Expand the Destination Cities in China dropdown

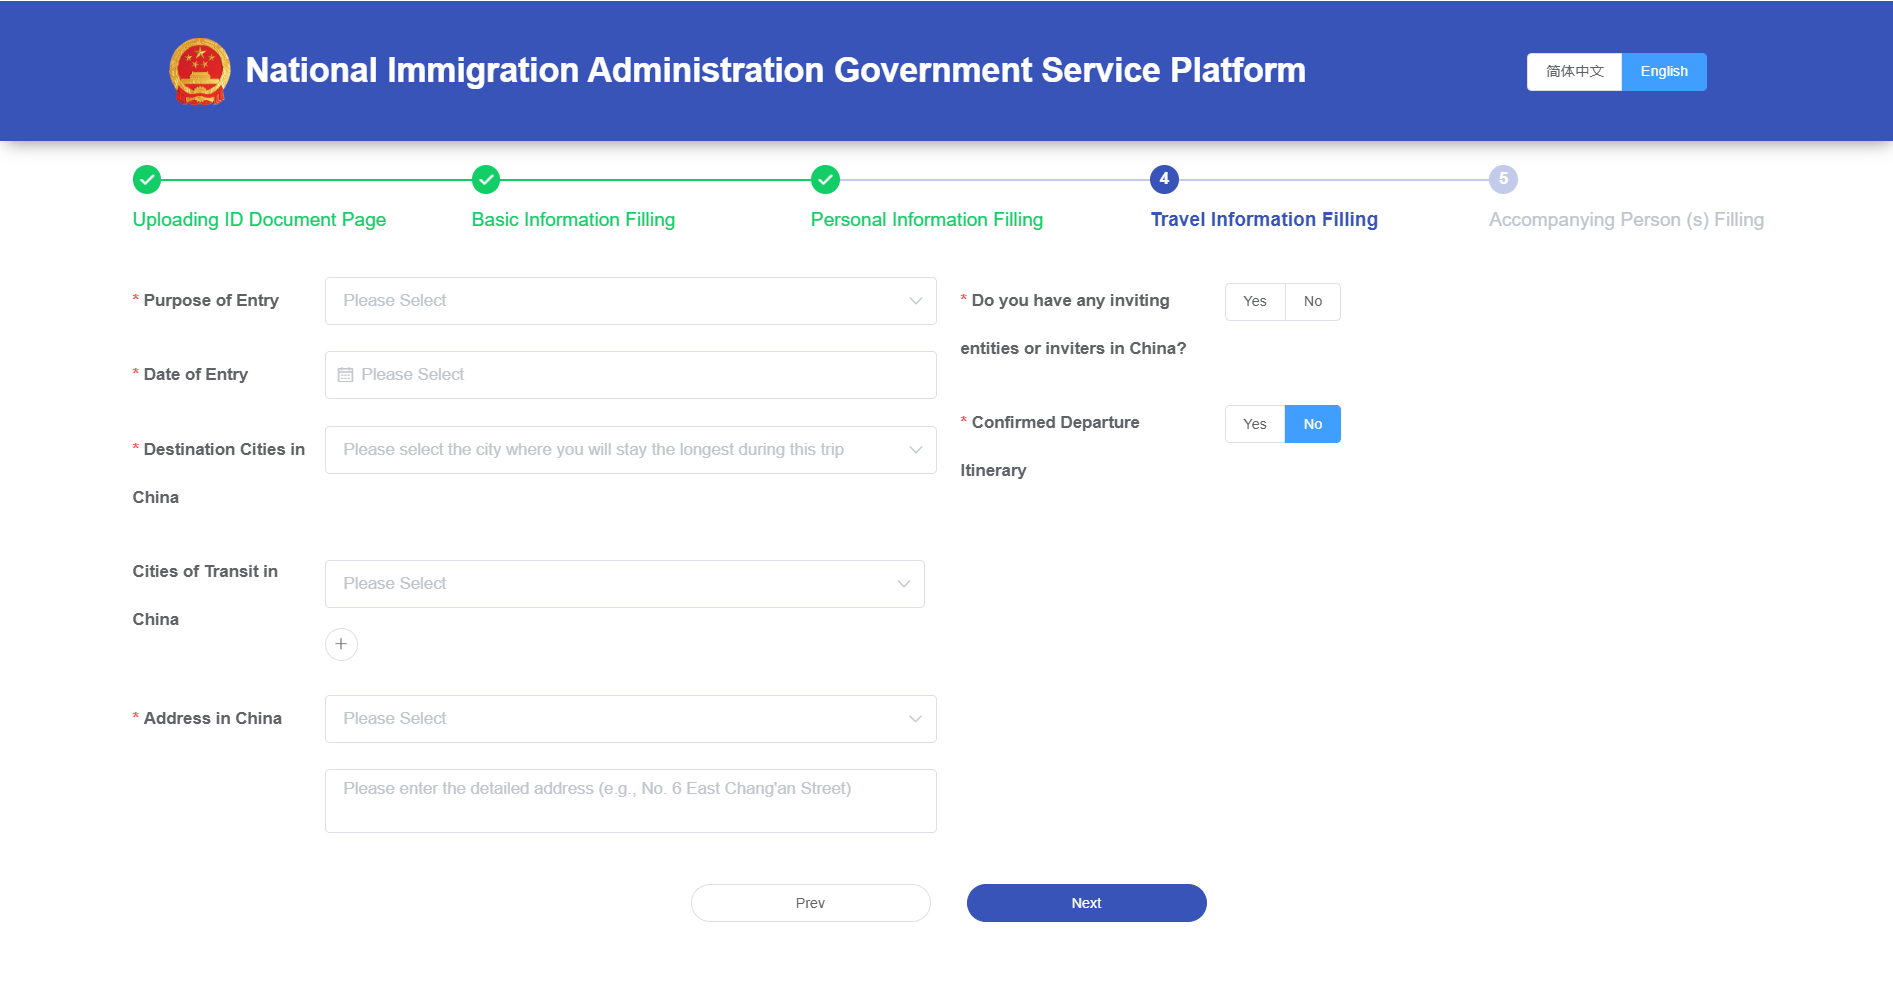630,450
